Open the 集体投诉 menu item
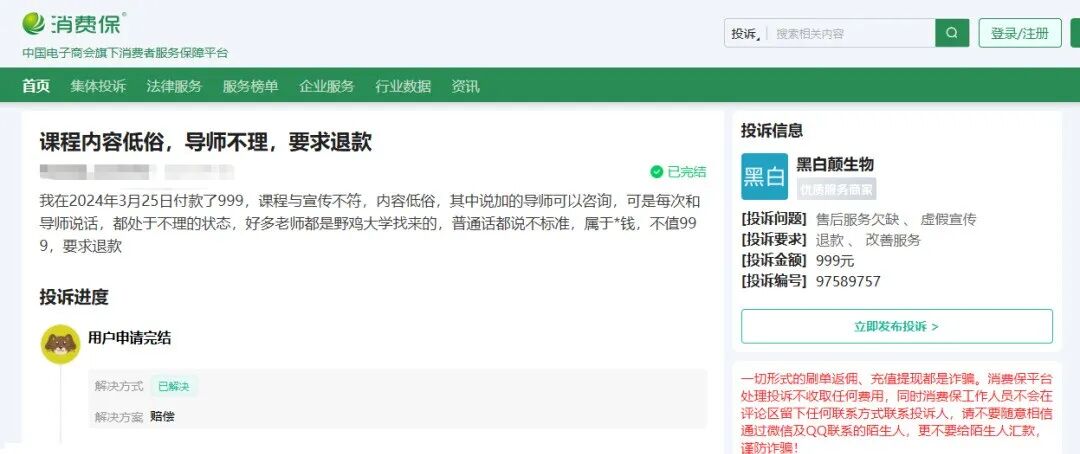Viewport: 1080px width, 454px height. coord(98,86)
